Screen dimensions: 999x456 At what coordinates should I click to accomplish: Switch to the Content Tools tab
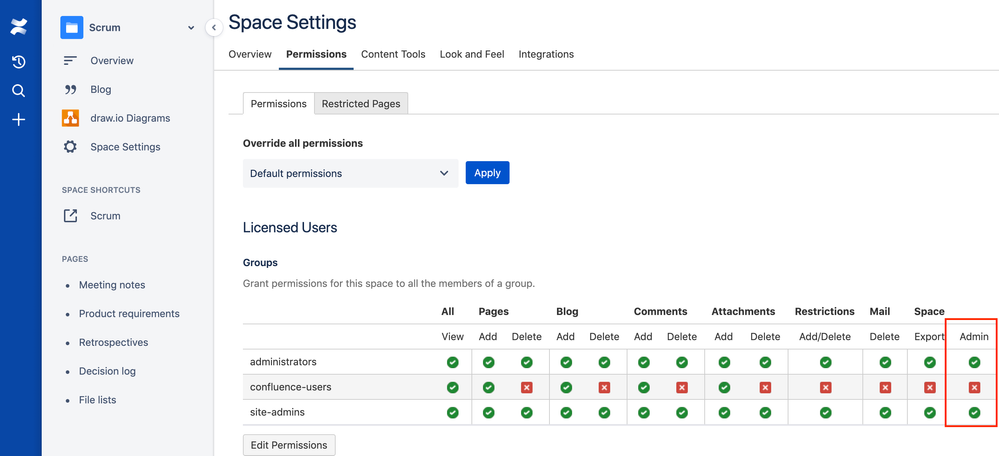[393, 54]
